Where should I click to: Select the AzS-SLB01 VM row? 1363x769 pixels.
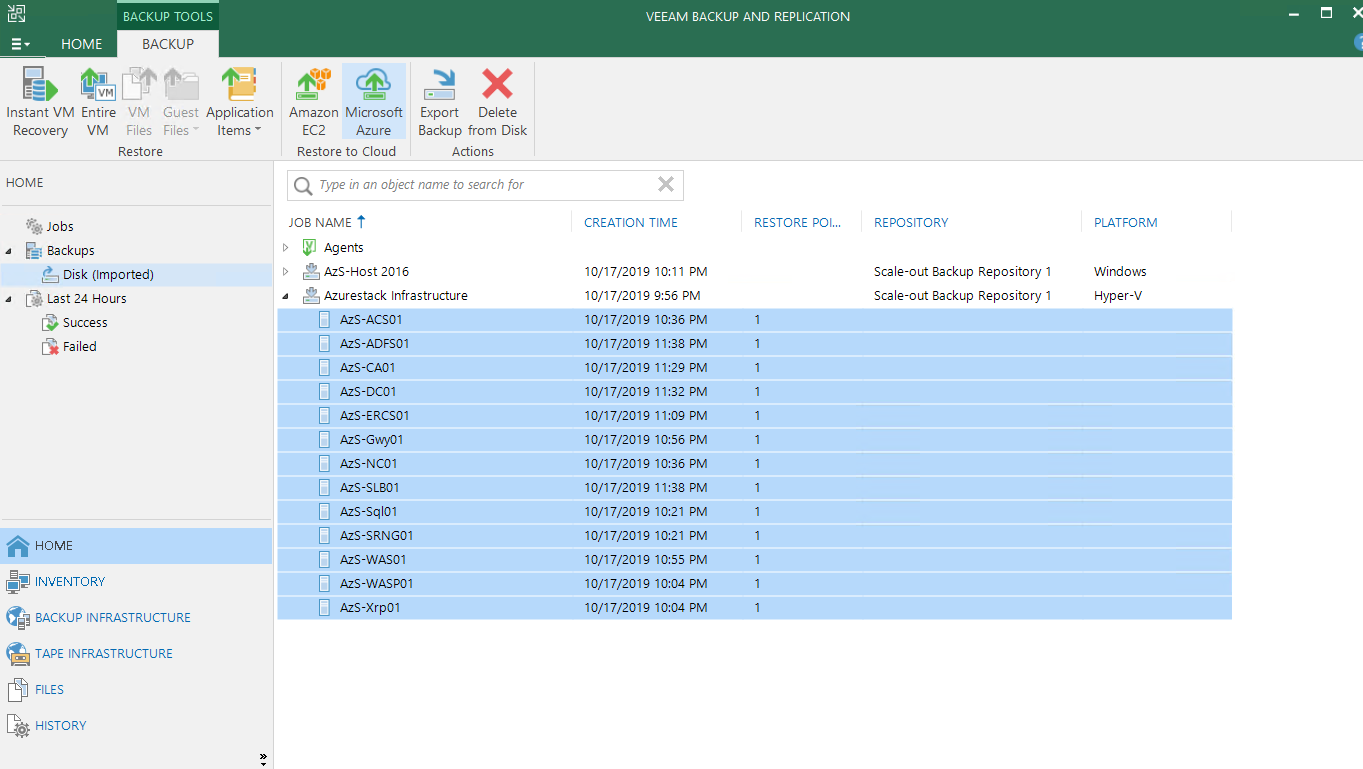point(755,488)
